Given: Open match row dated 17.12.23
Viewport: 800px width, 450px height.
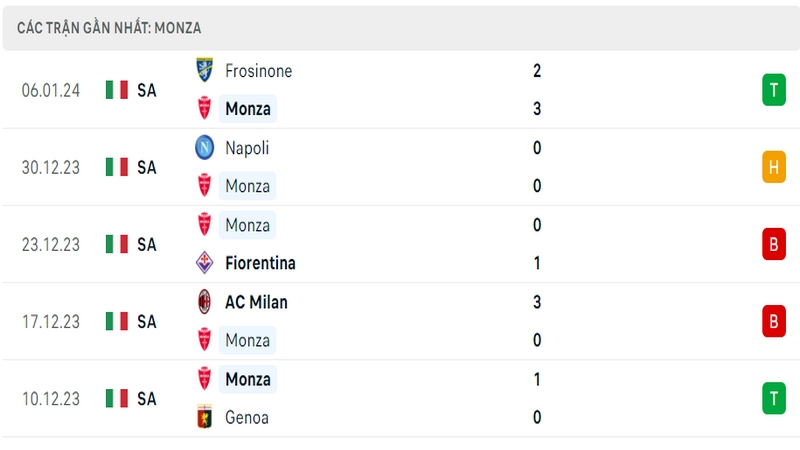Looking at the screenshot, I should tap(401, 321).
